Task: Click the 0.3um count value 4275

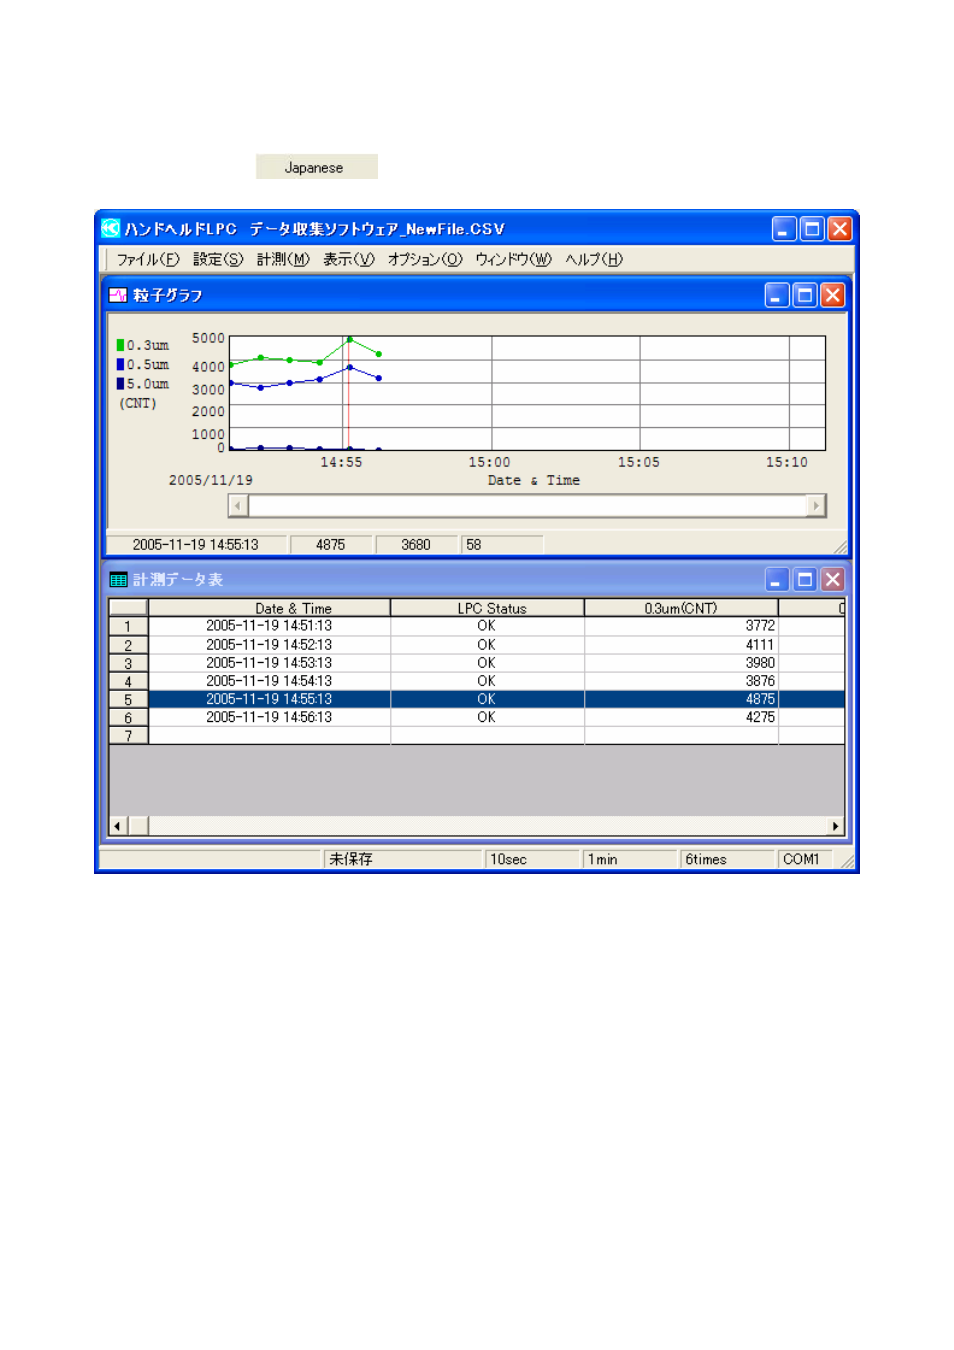Action: (x=760, y=717)
